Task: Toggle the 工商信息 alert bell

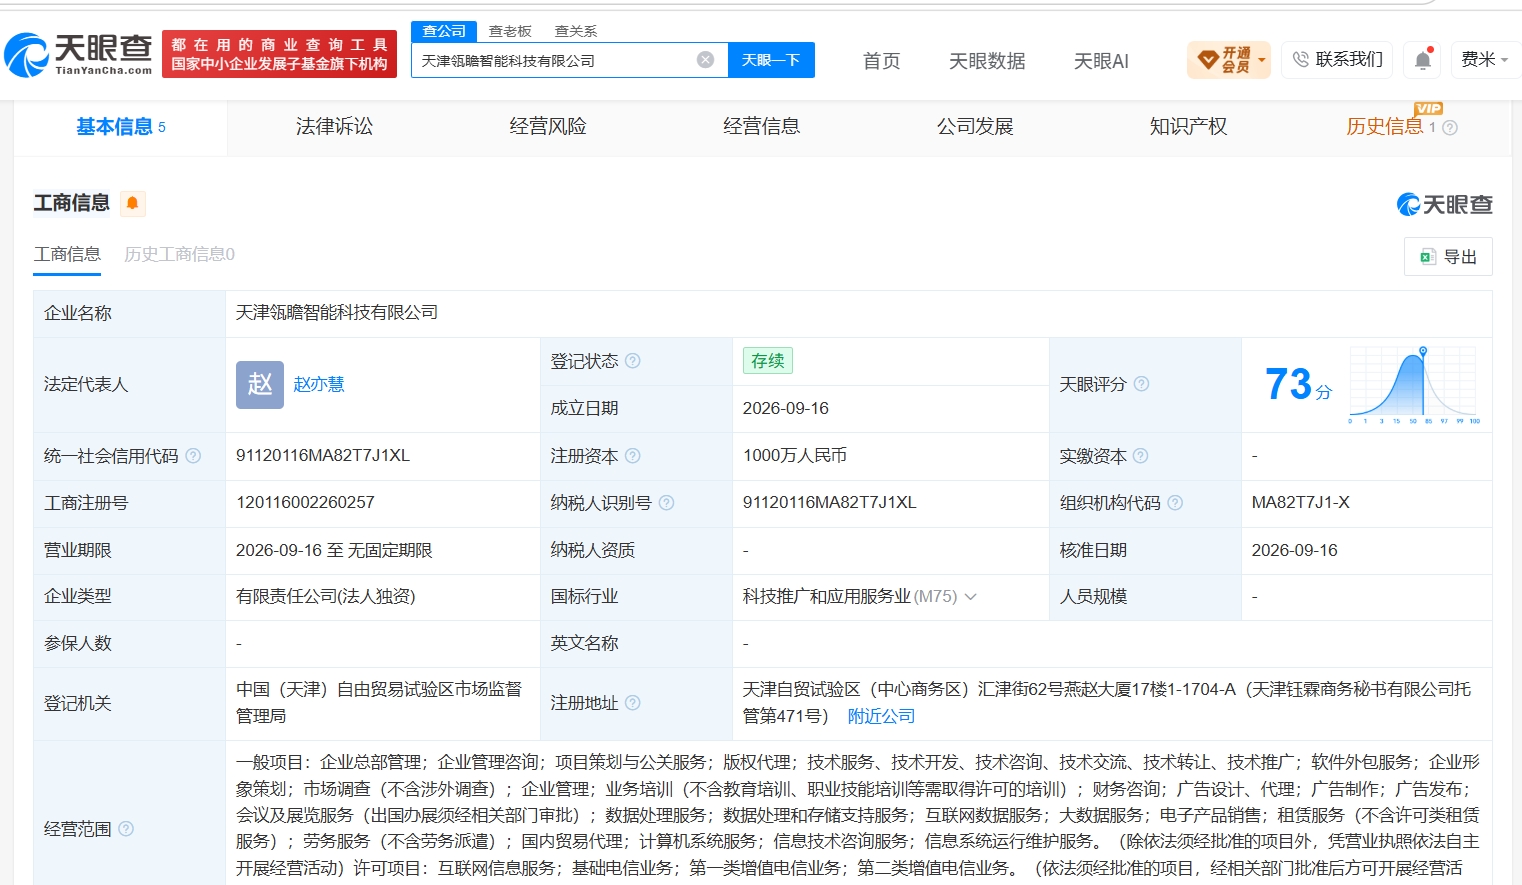Action: pyautogui.click(x=132, y=203)
